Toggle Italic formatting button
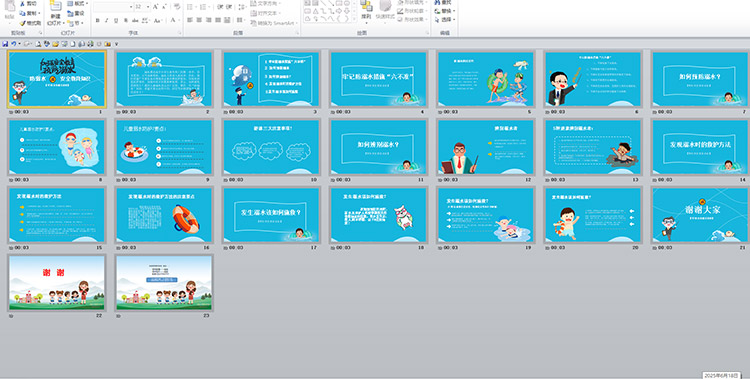This screenshot has height=379, width=750. [x=107, y=20]
